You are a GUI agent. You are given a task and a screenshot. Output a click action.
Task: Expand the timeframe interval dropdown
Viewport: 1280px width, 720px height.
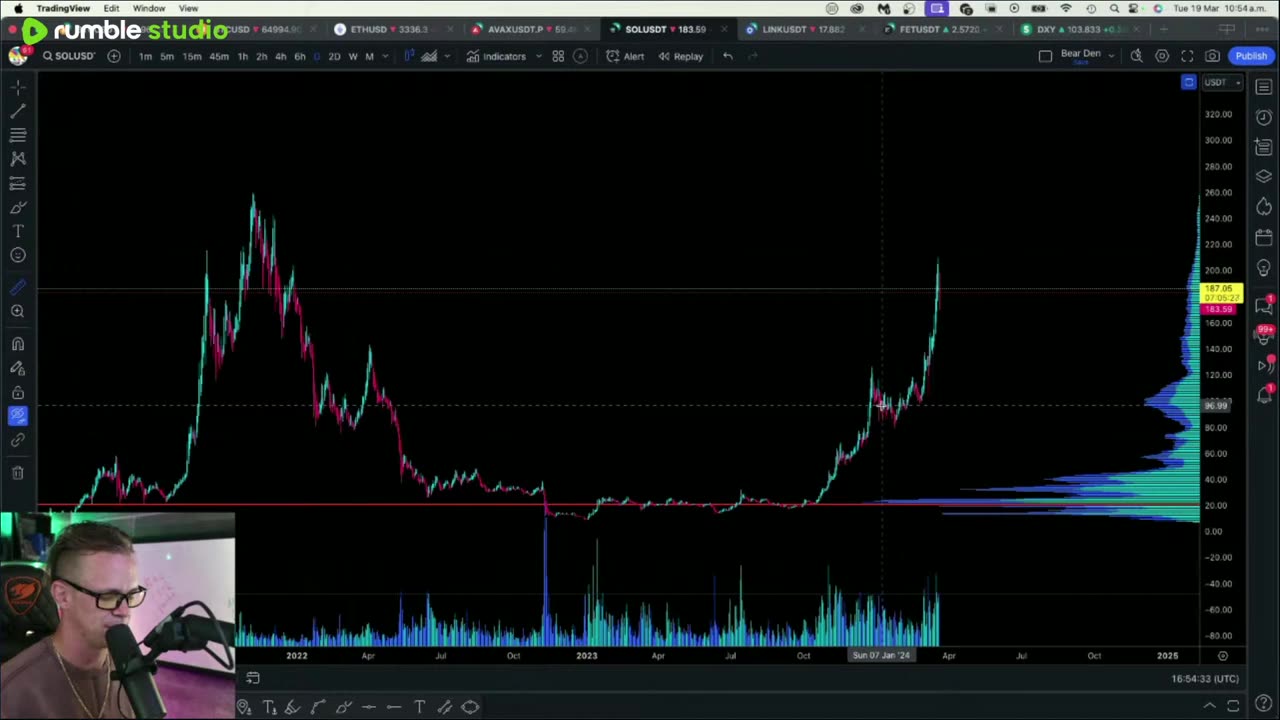coord(385,56)
